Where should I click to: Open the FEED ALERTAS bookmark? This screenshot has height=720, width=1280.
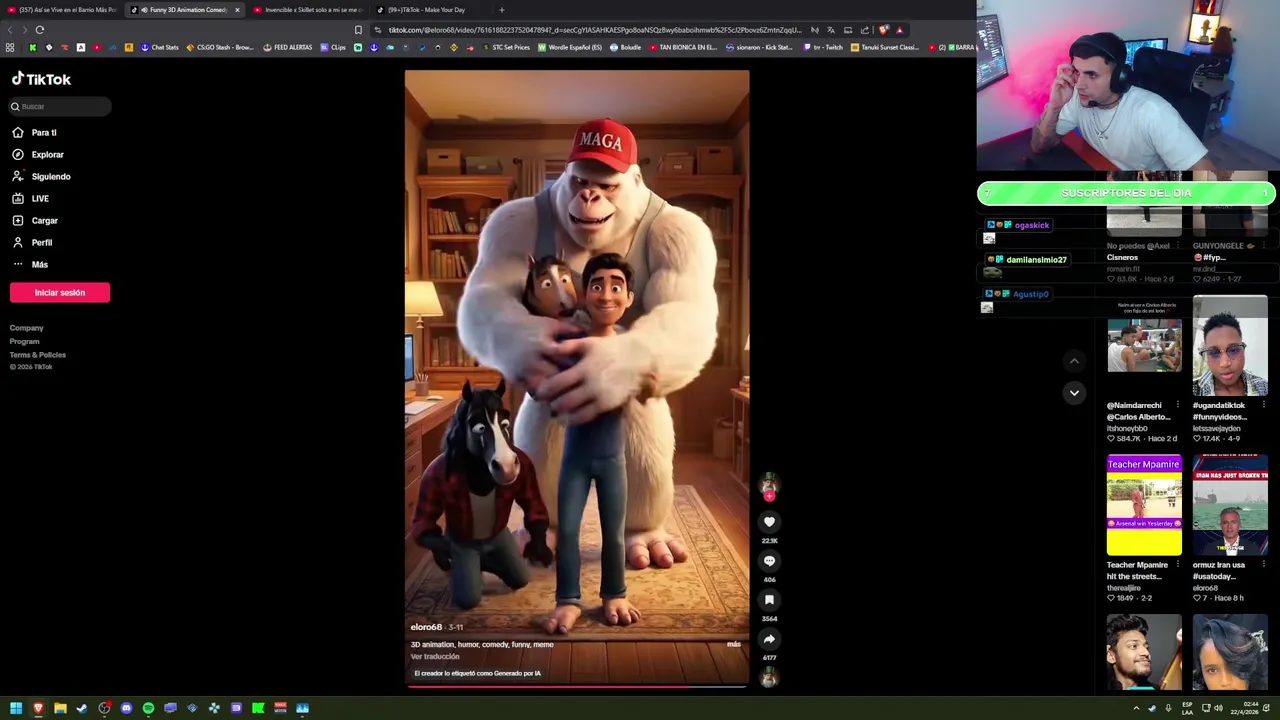point(287,47)
